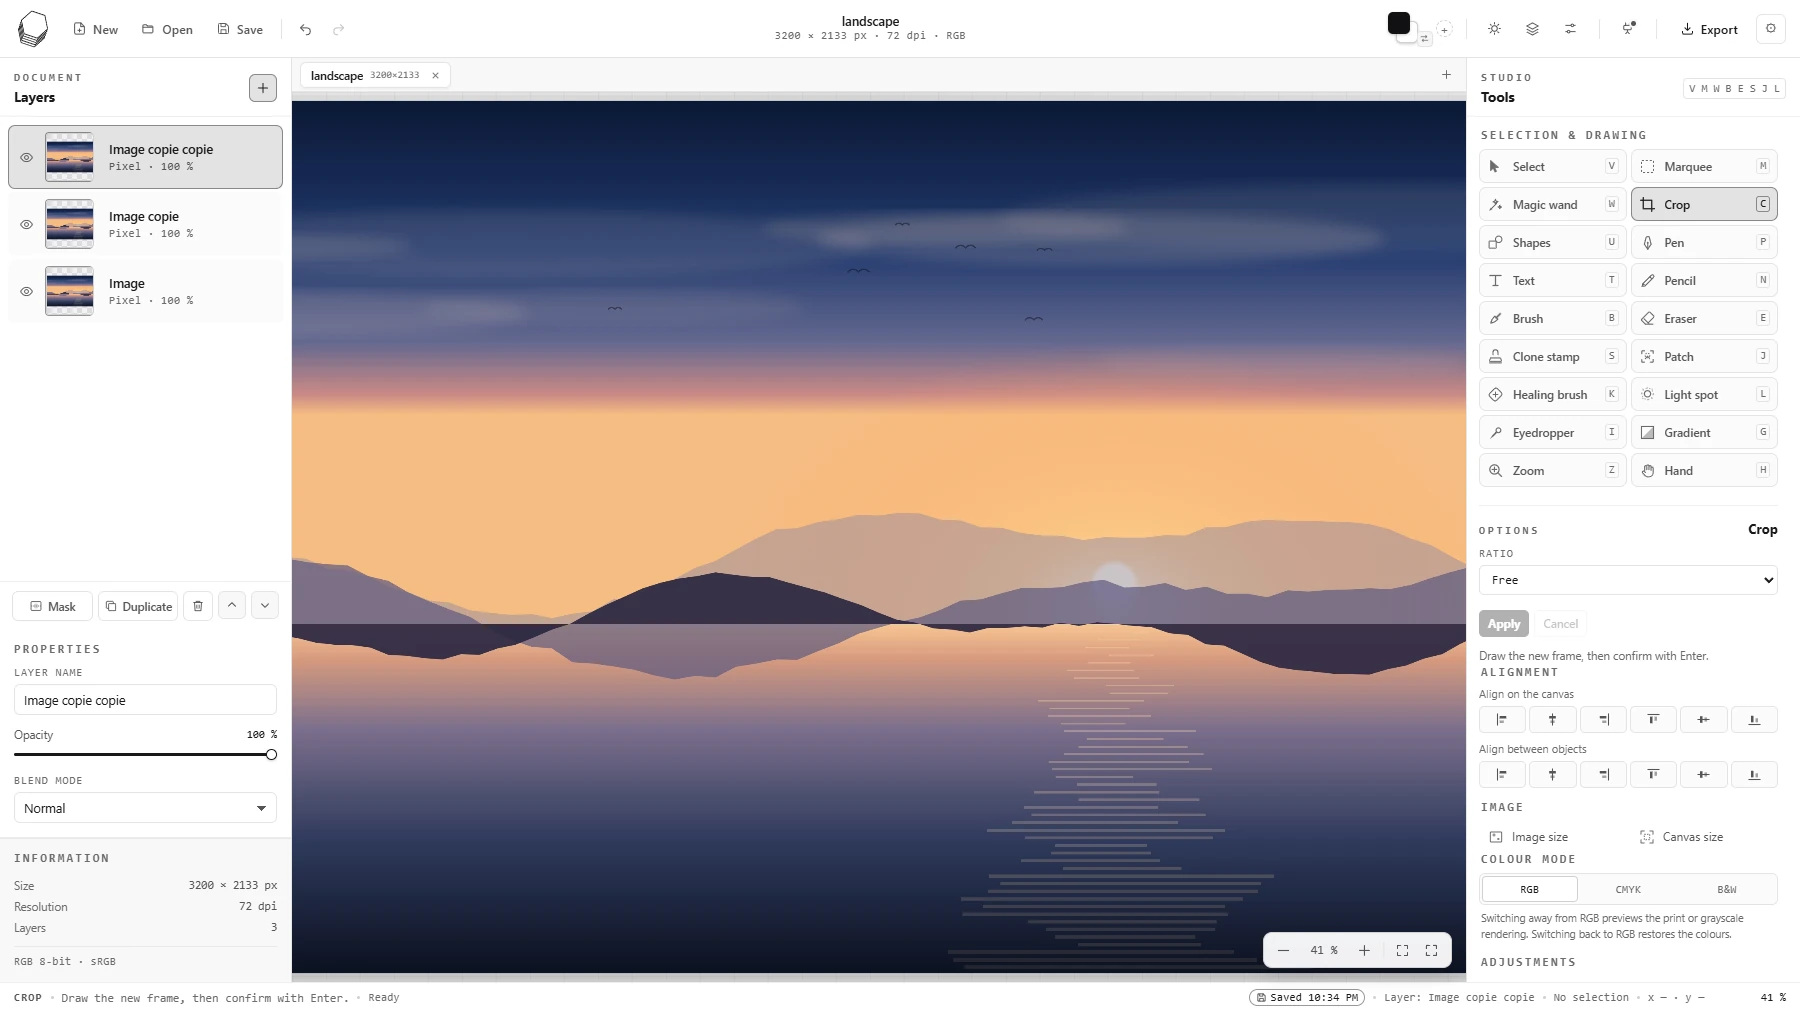Activate the Text tool
The width and height of the screenshot is (1800, 1012).
1552,281
